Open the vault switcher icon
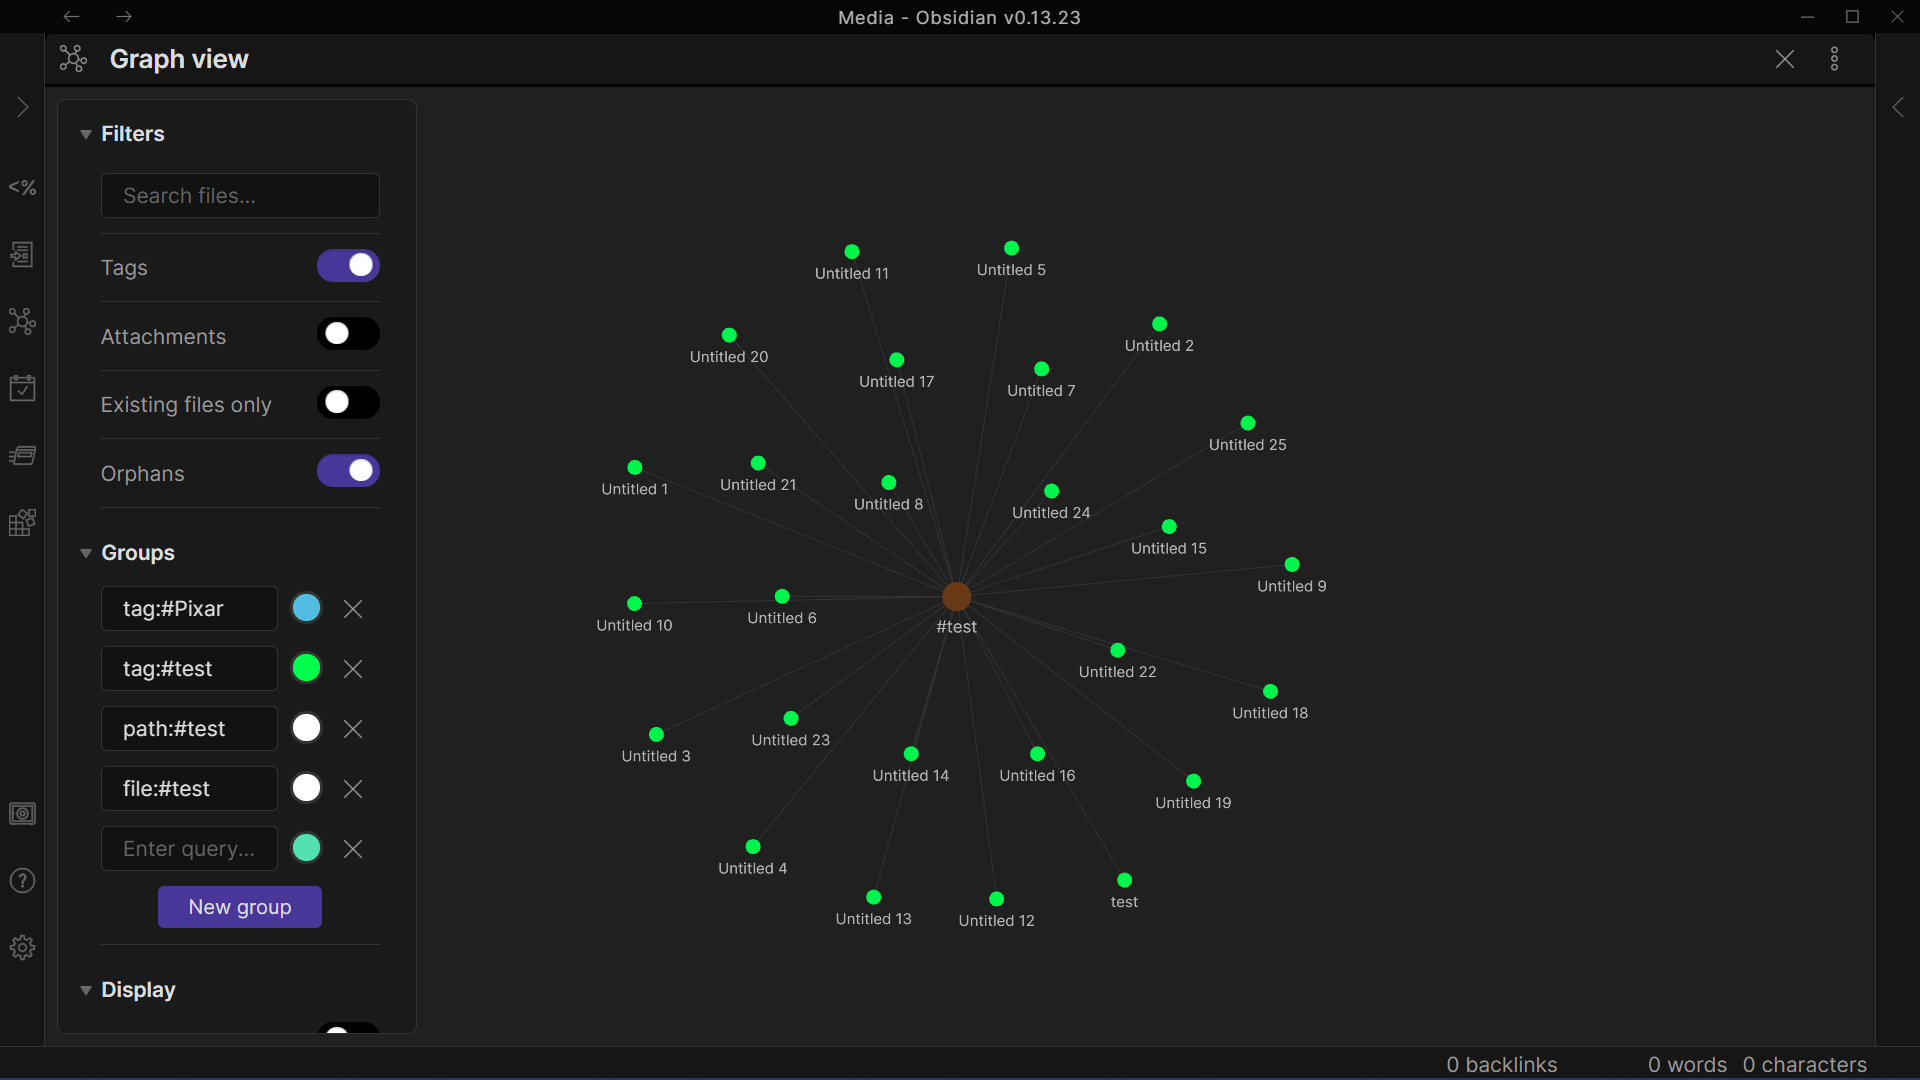 coord(22,814)
